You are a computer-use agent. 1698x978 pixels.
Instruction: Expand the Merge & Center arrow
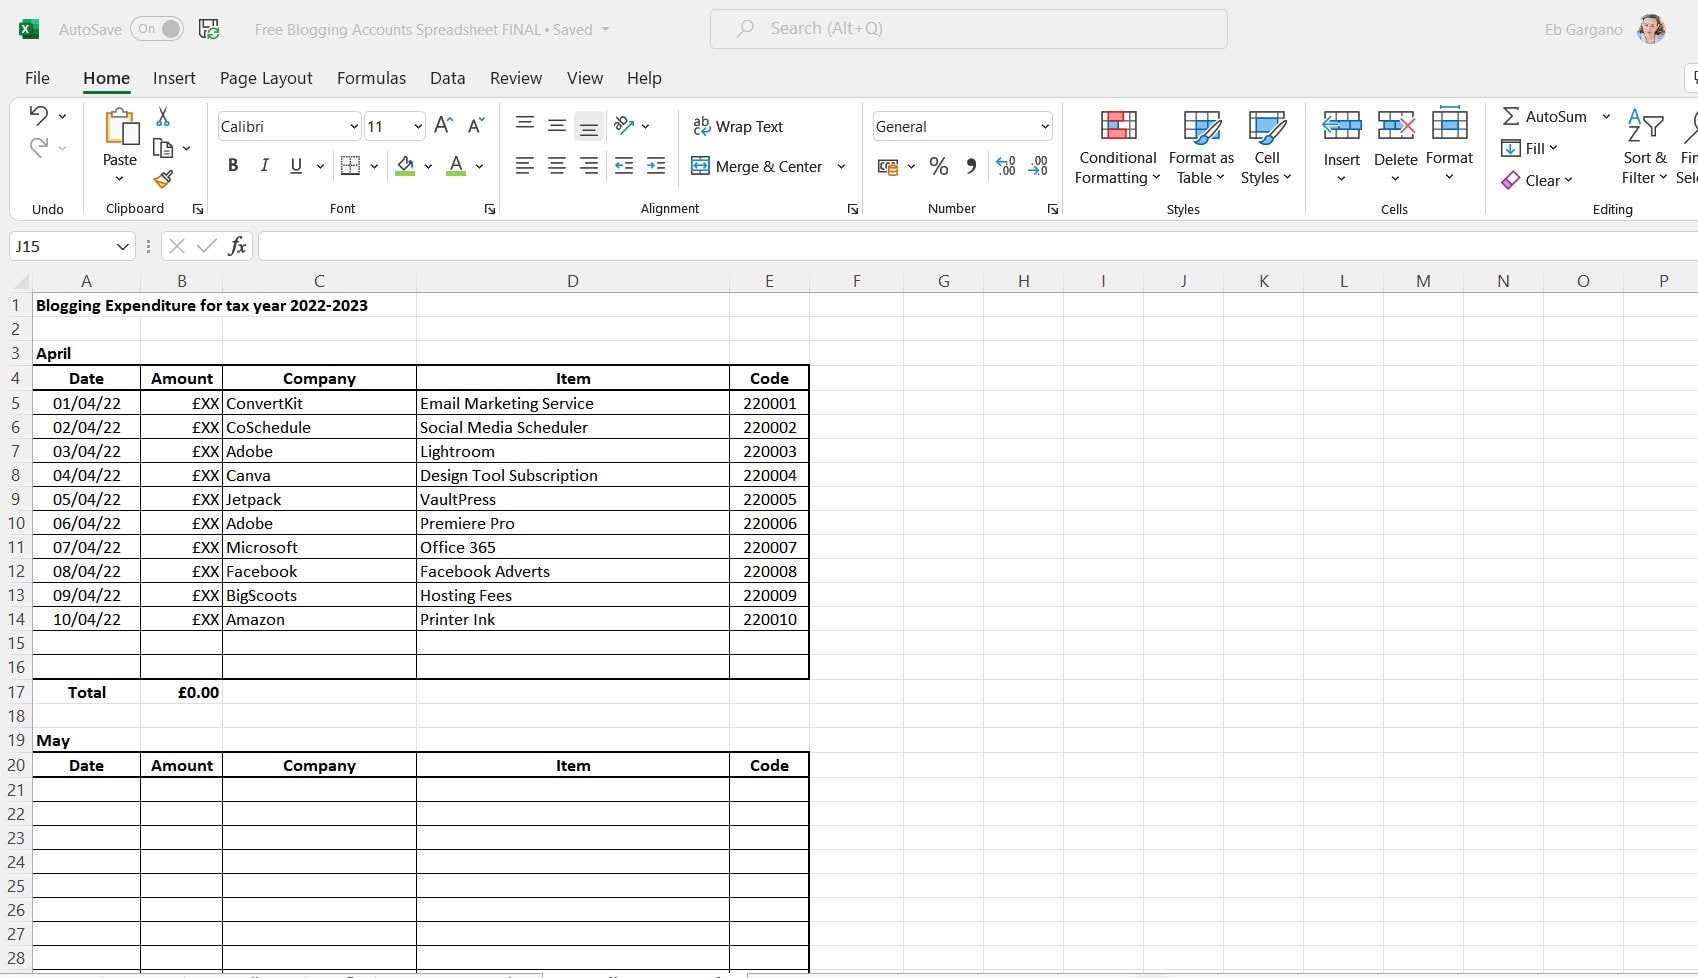click(x=841, y=166)
